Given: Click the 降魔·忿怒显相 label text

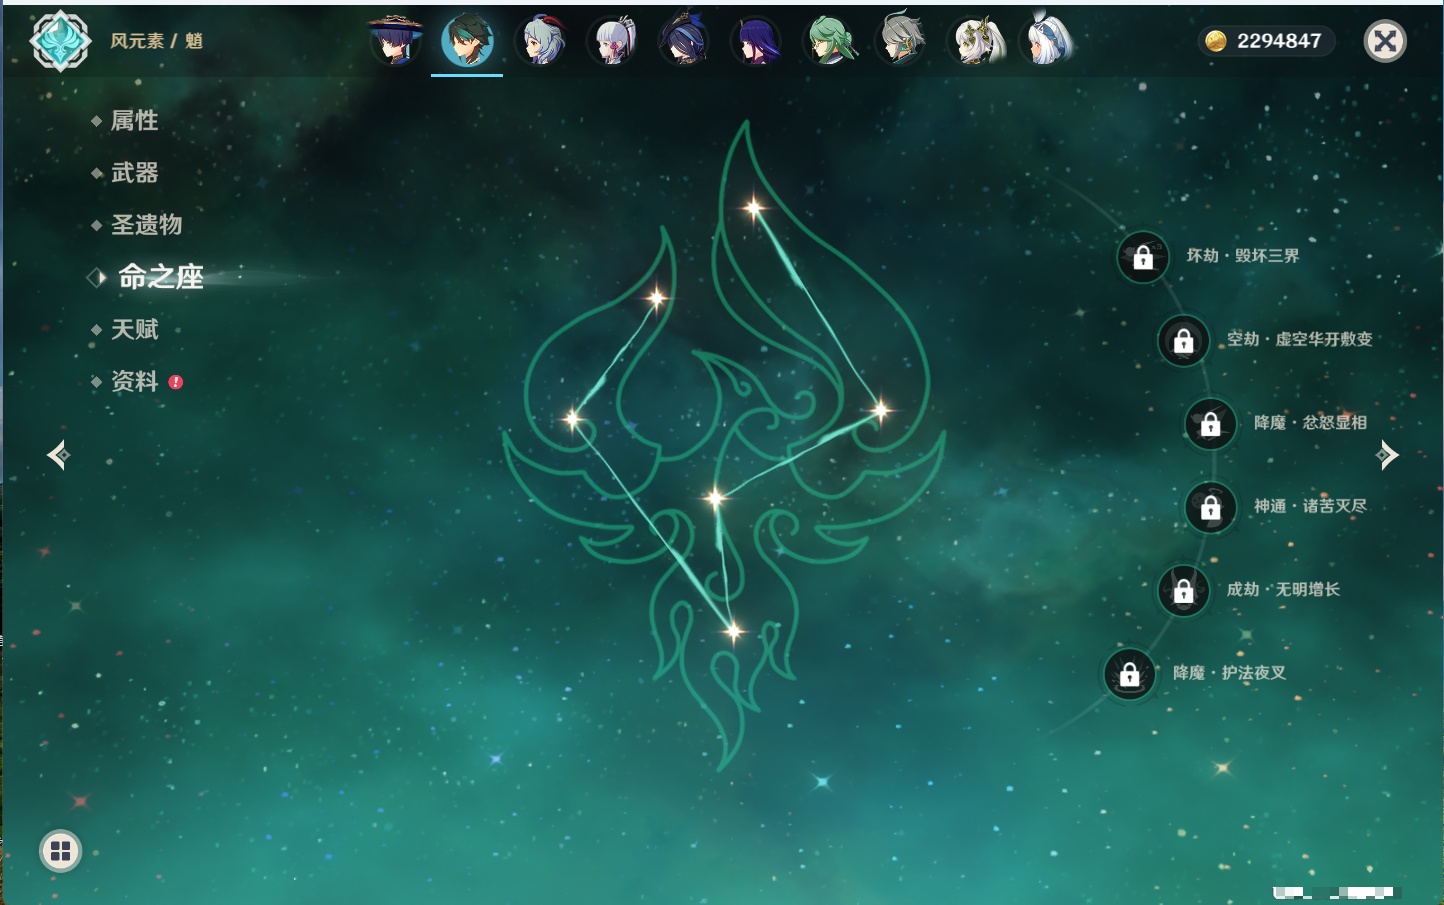Looking at the screenshot, I should [x=1310, y=422].
